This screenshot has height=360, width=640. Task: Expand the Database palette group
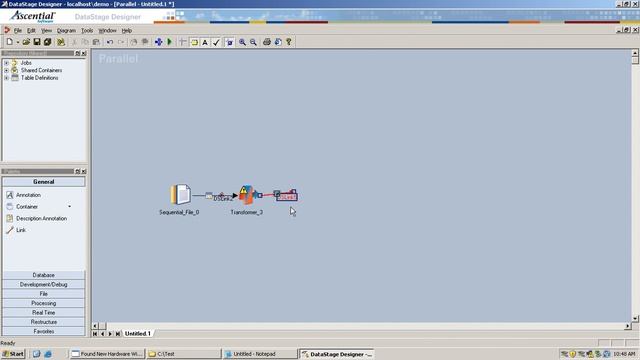click(44, 276)
